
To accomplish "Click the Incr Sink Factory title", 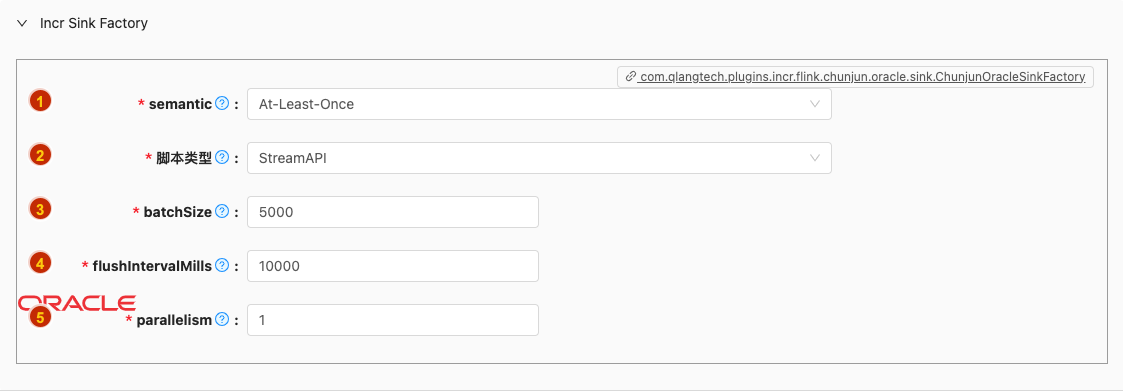I will coord(94,23).
